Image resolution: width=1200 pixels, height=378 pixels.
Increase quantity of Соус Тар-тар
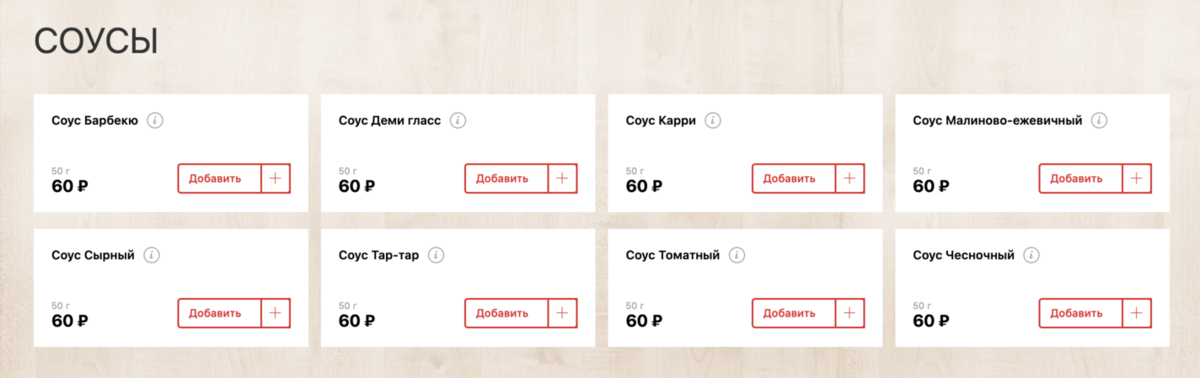563,312
